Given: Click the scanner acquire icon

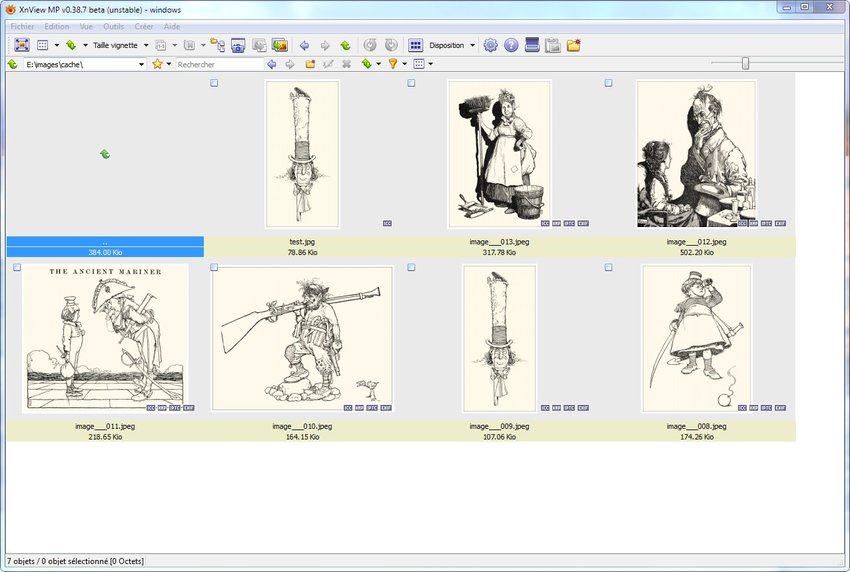Looking at the screenshot, I should [x=532, y=45].
